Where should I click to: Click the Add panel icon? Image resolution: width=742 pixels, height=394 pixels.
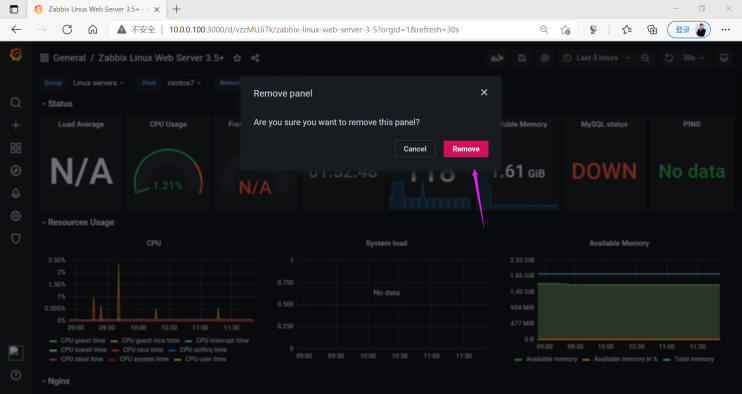tap(497, 58)
